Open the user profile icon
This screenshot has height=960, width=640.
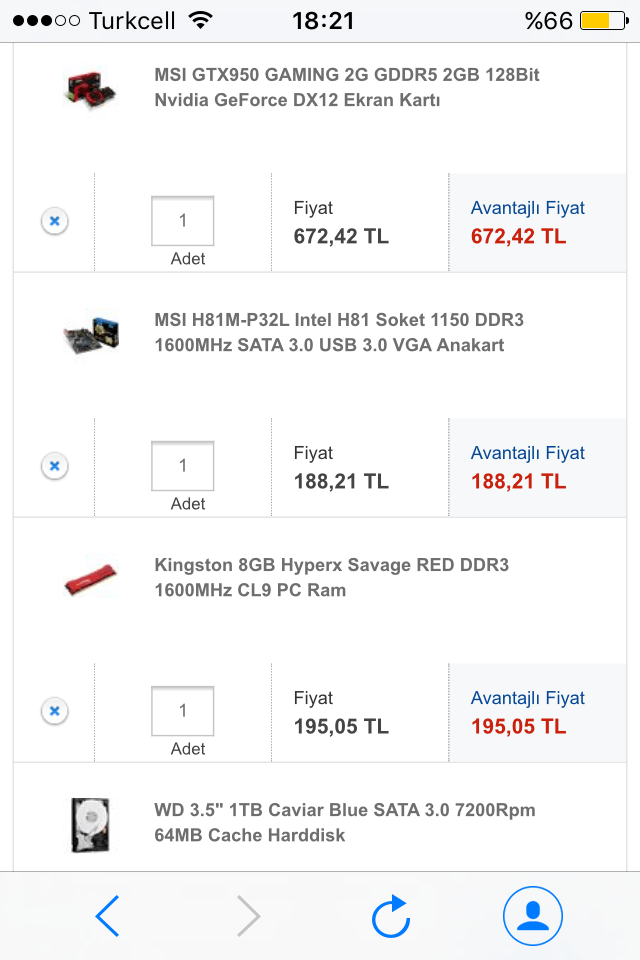(532, 916)
